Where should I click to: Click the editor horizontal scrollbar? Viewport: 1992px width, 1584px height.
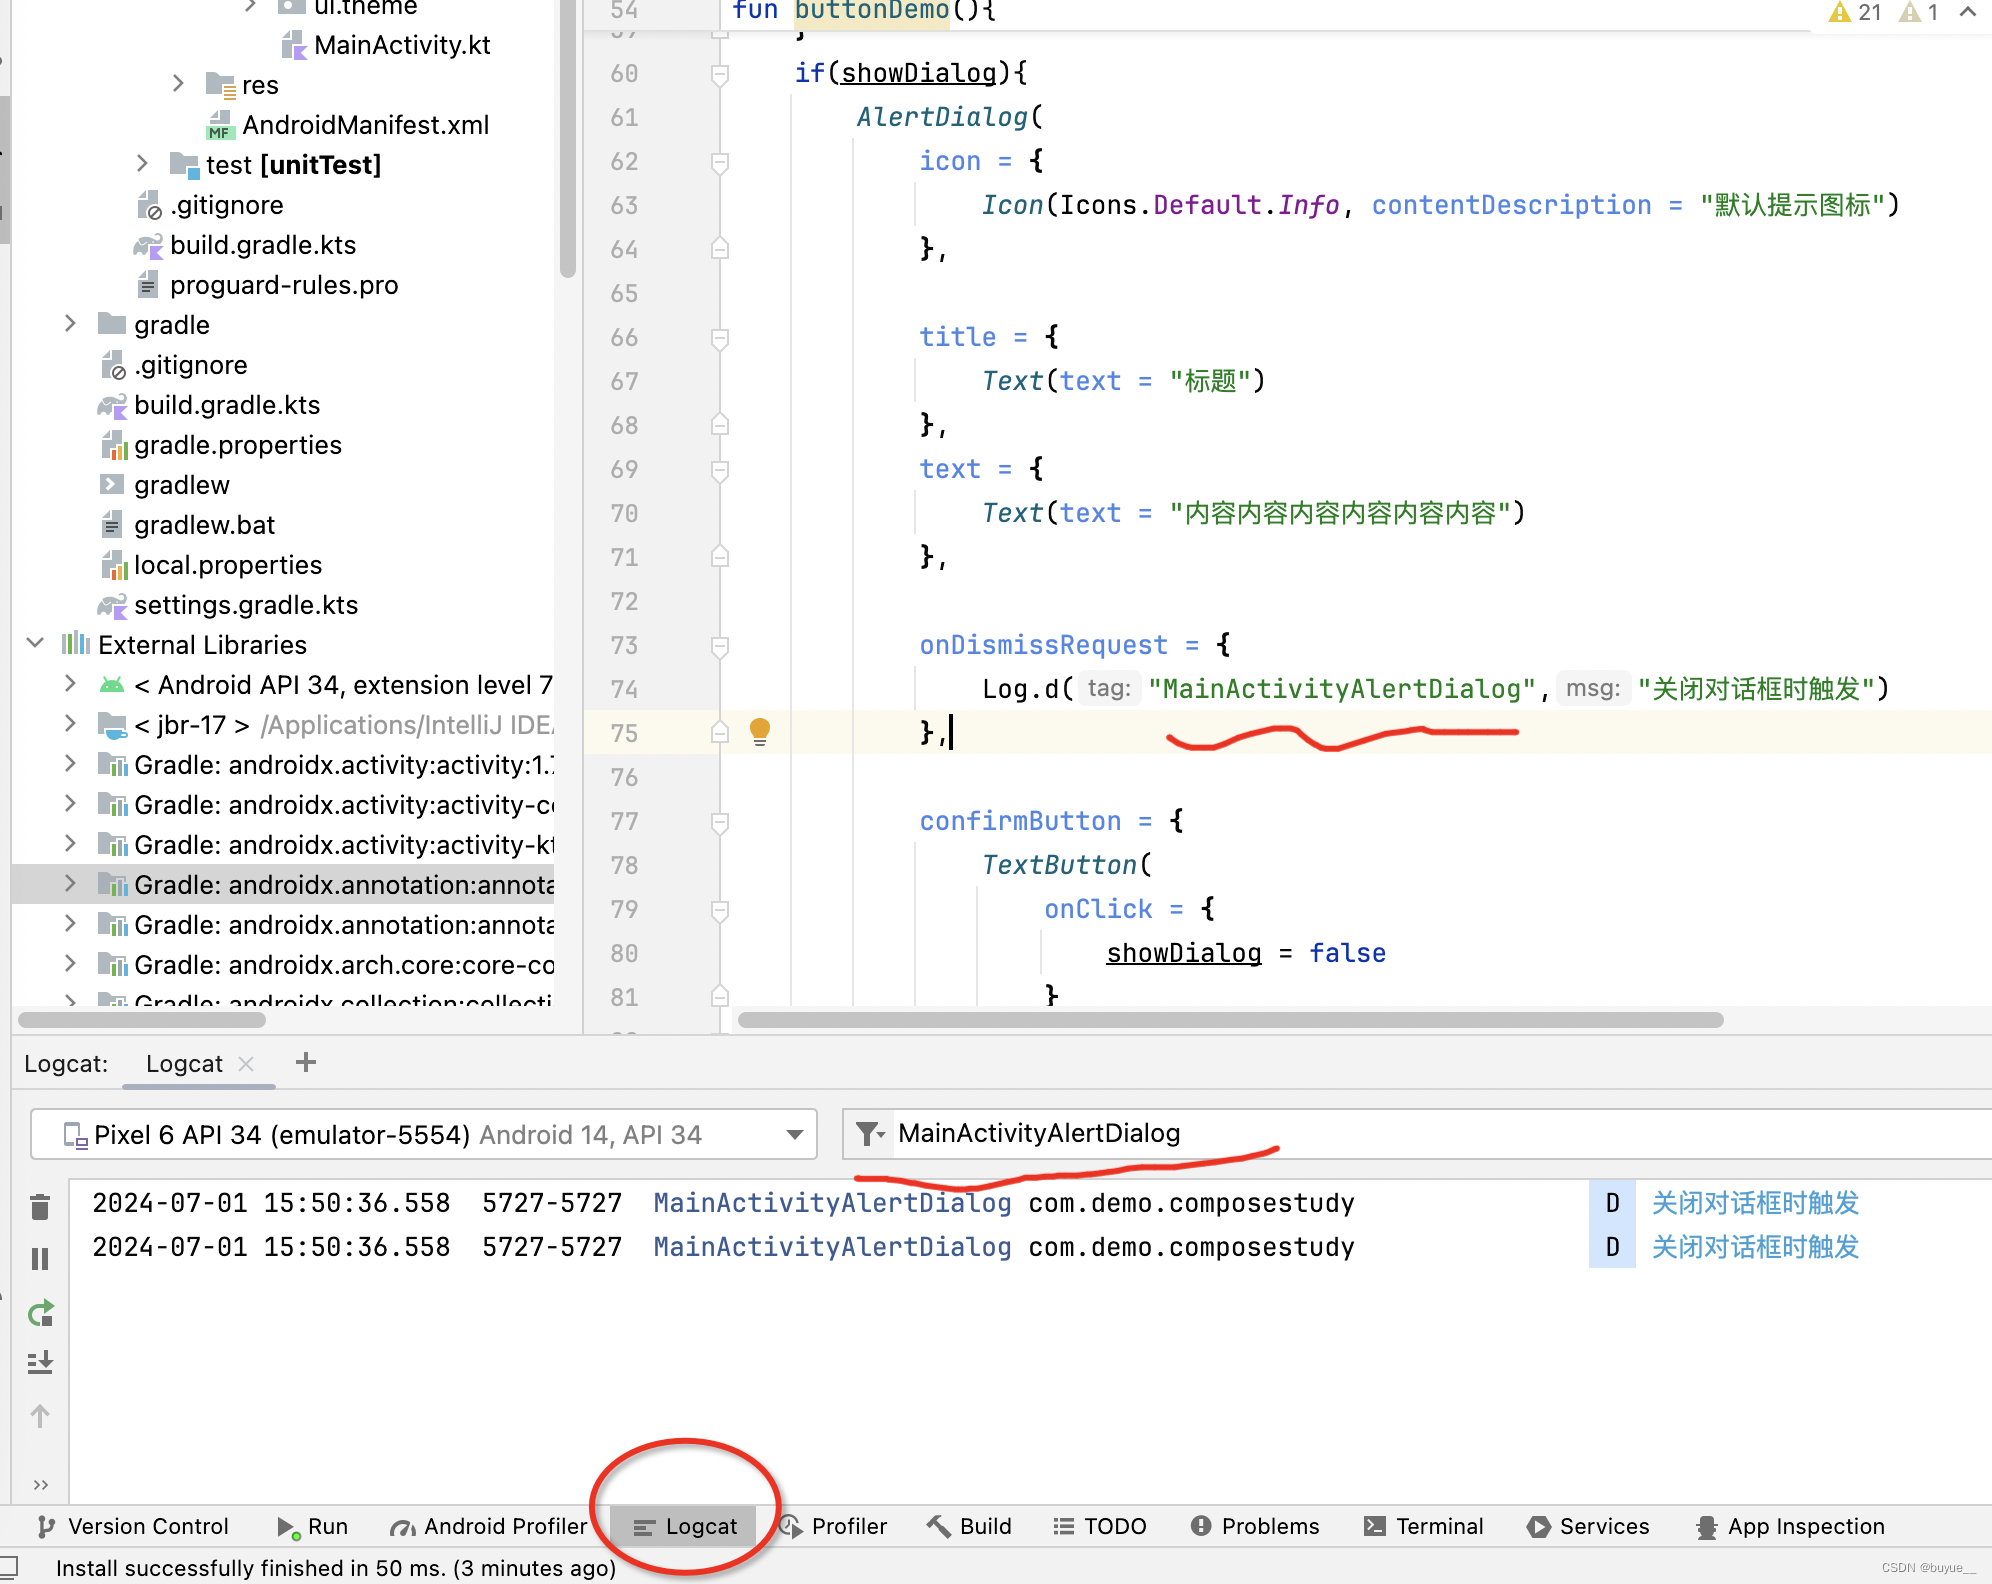[1230, 1020]
